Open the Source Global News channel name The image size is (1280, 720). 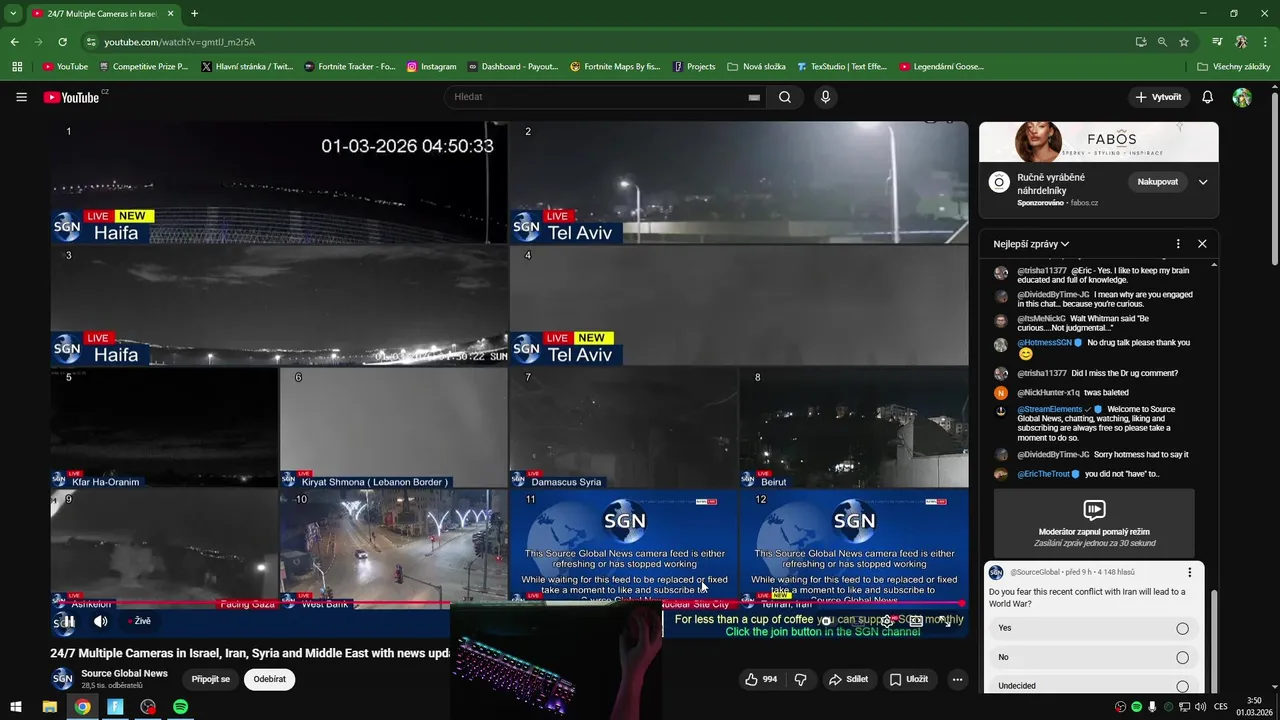(x=124, y=674)
